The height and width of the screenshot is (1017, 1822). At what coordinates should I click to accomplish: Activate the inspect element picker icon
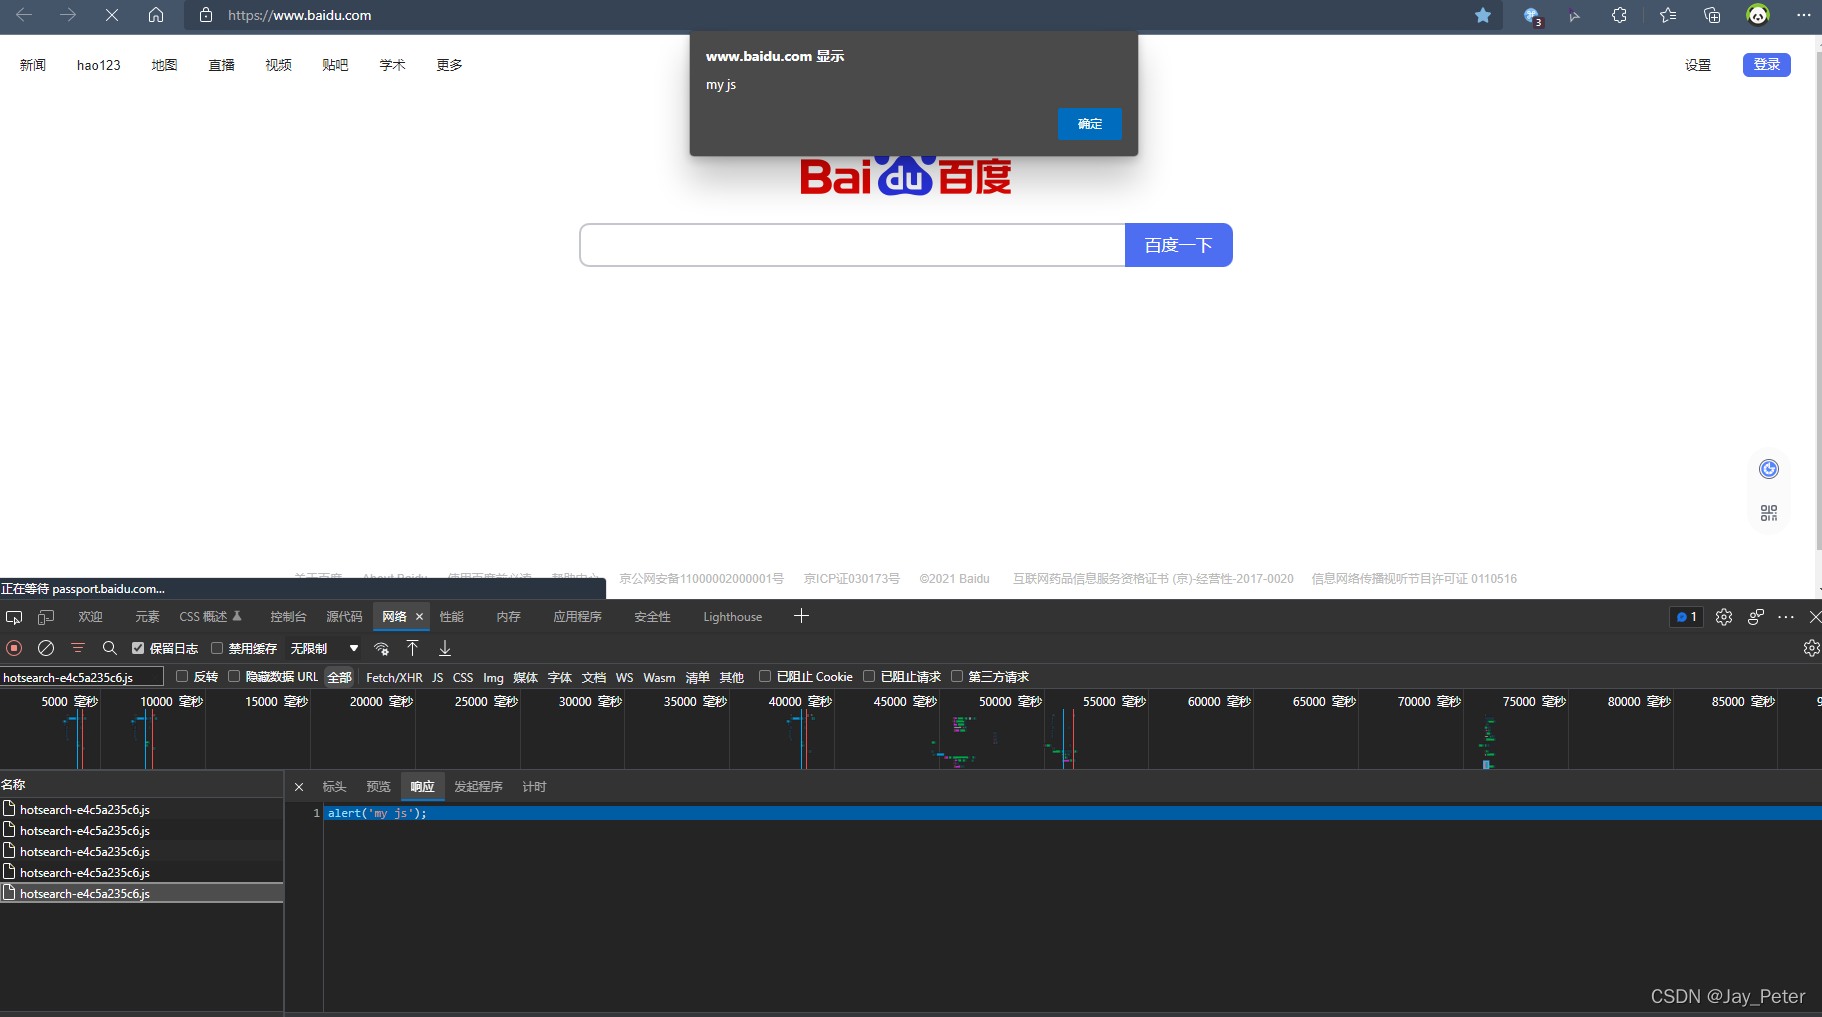point(14,617)
